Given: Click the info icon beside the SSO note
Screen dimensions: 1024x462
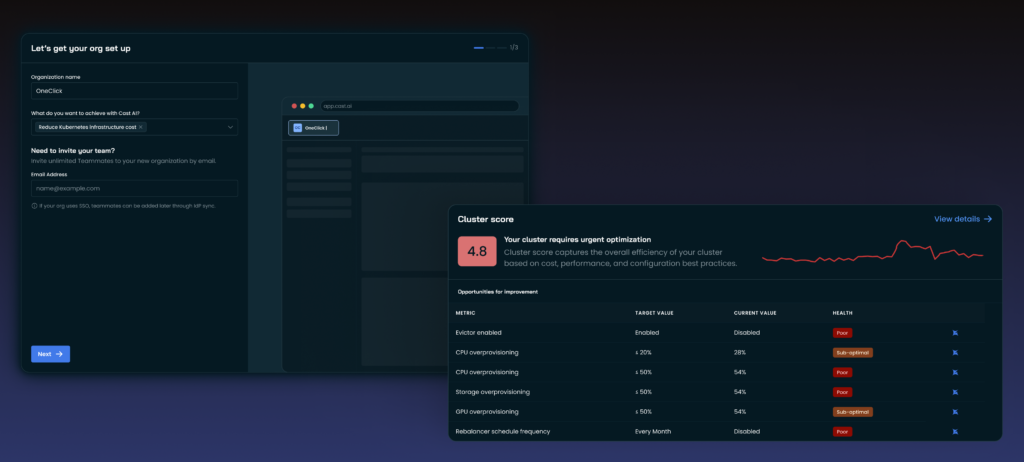Looking at the screenshot, I should [34, 205].
